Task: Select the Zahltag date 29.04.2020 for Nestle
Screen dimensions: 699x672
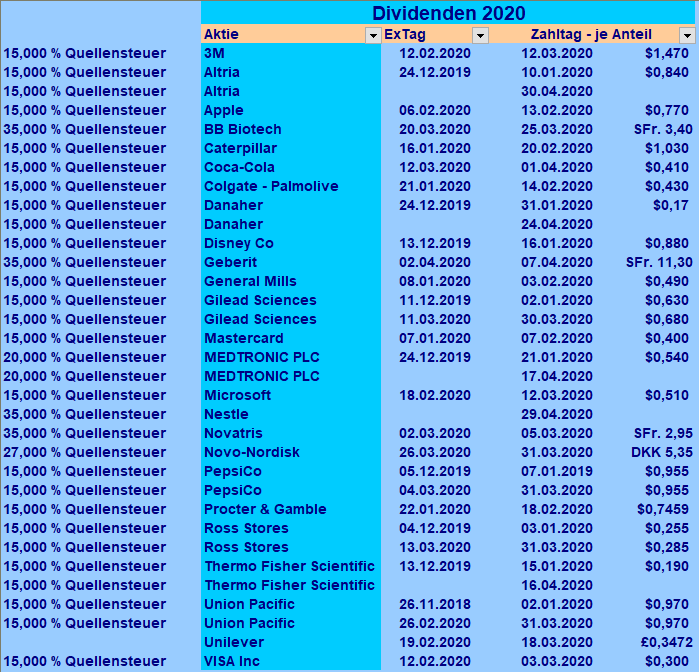Action: [557, 414]
